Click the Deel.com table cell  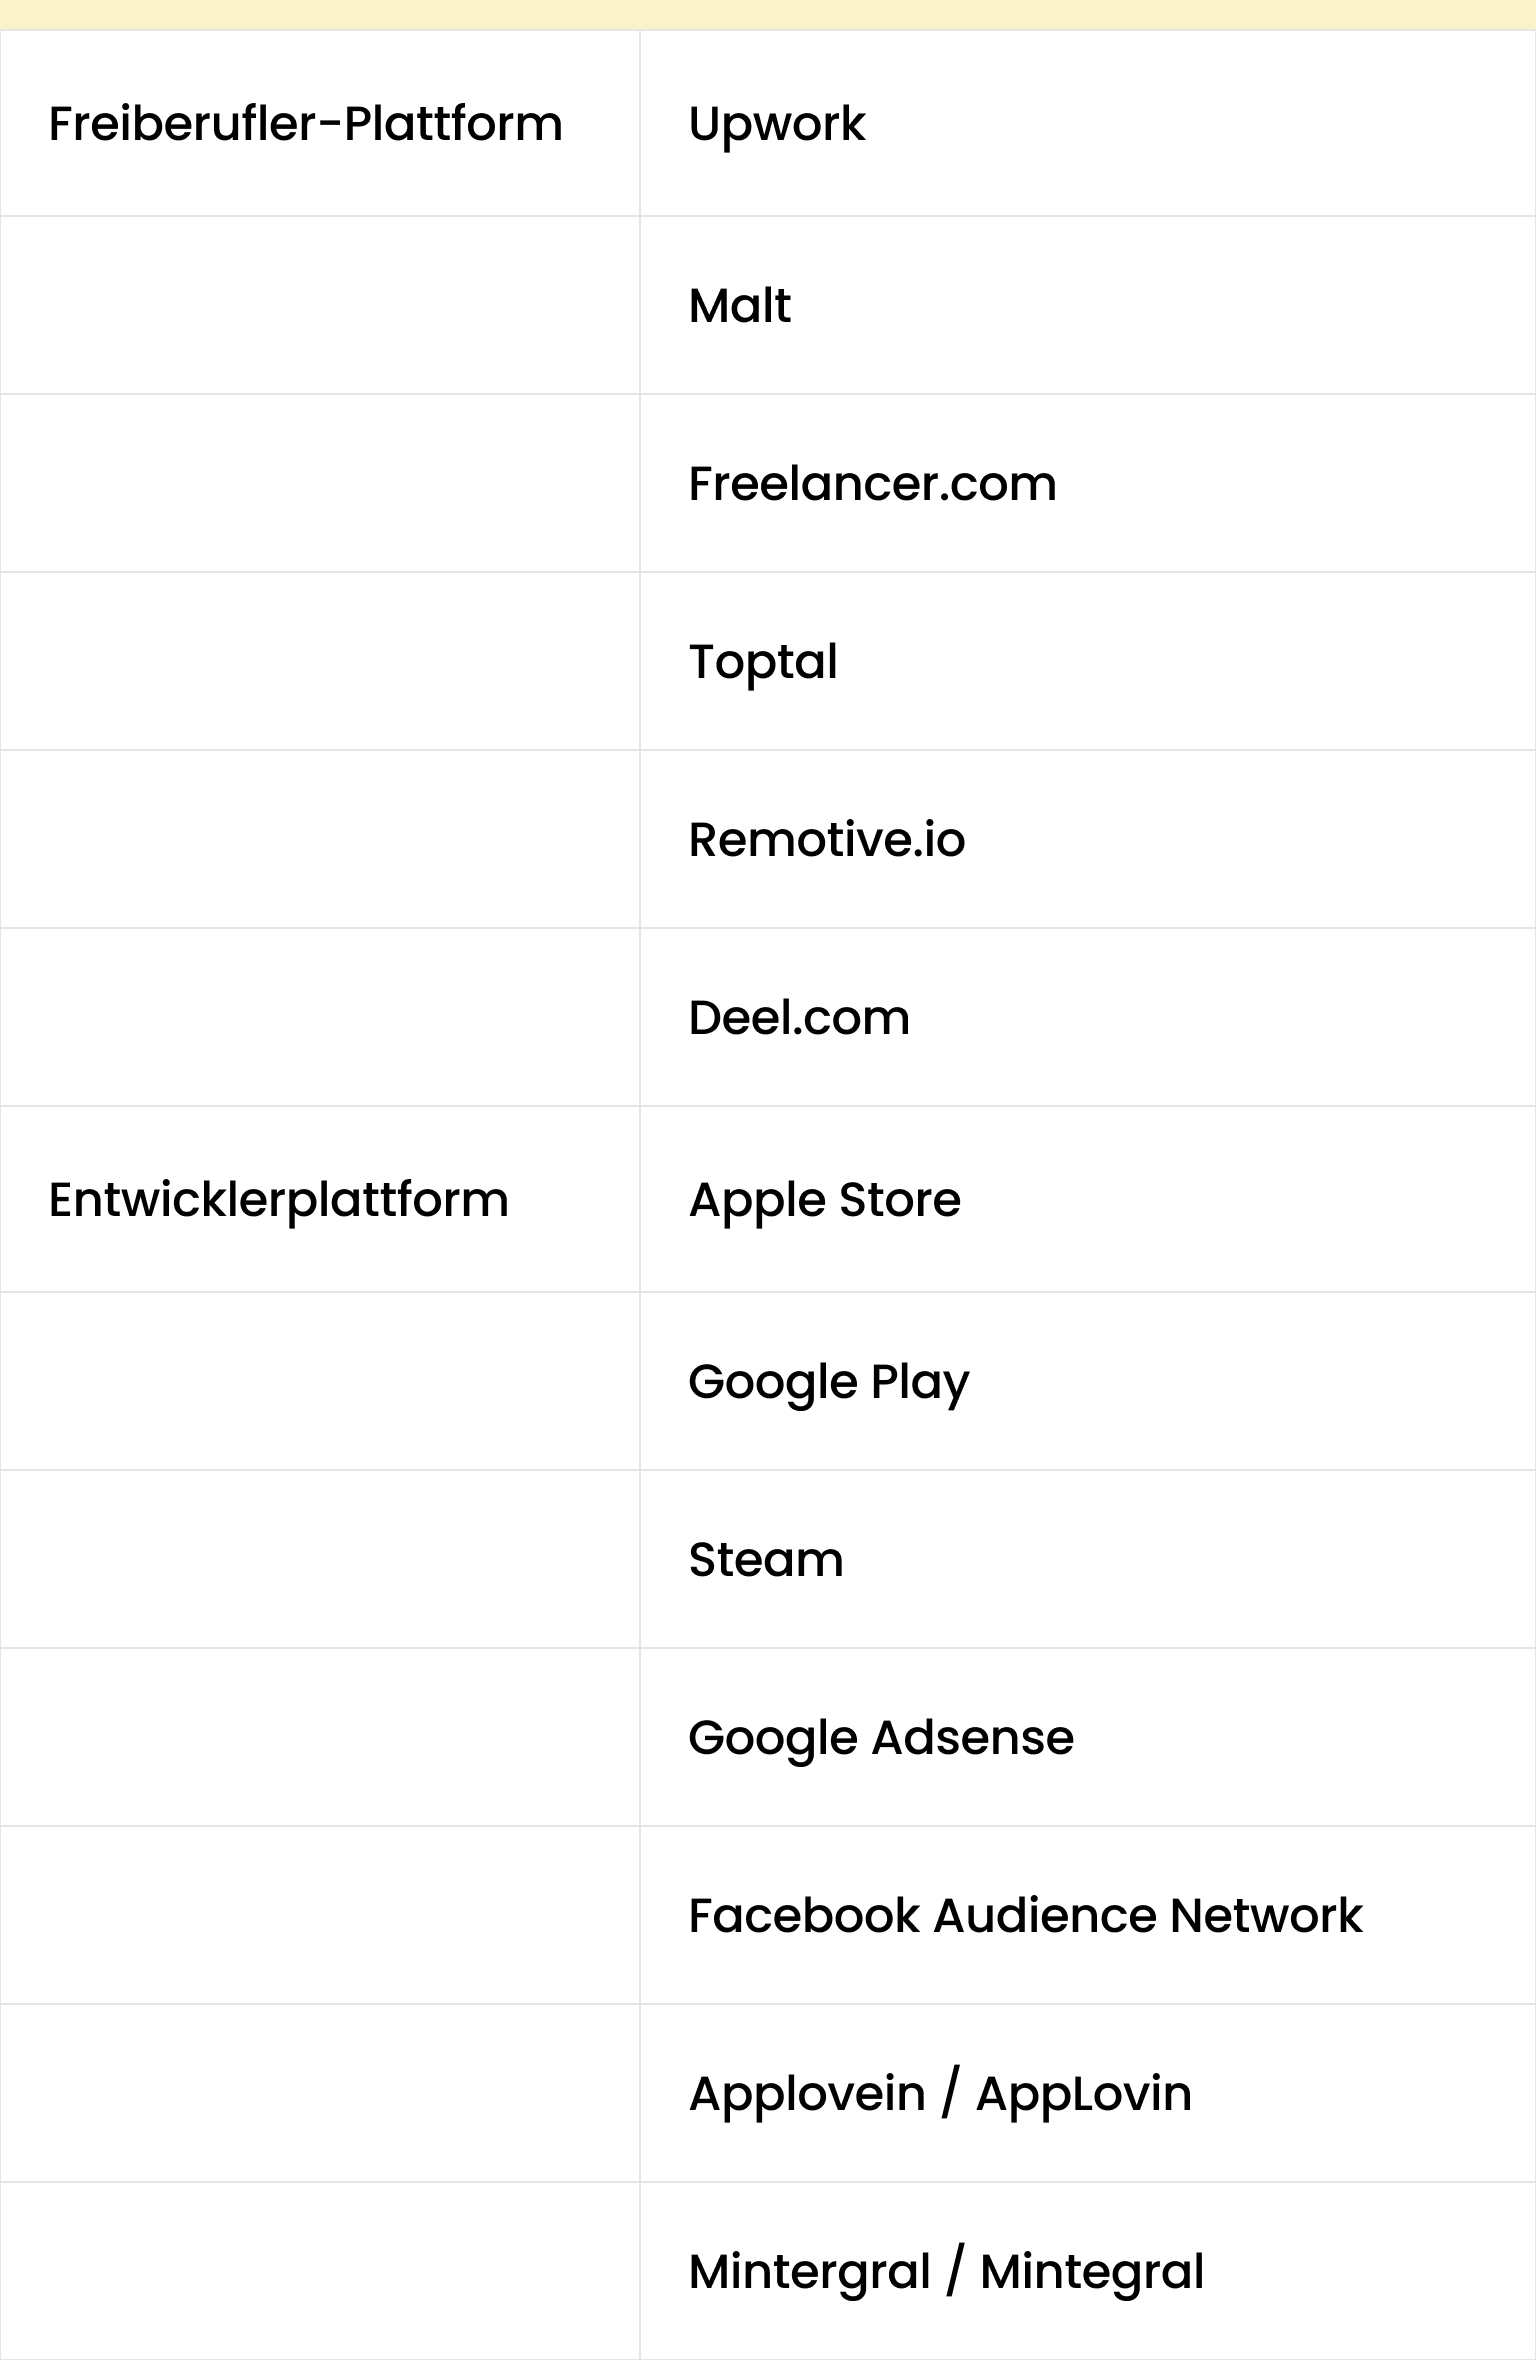coord(799,1017)
